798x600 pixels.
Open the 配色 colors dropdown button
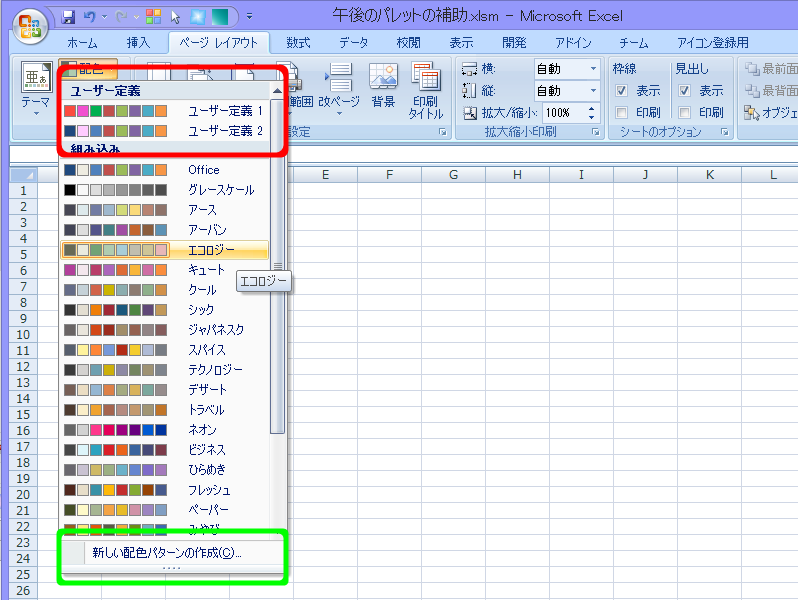pyautogui.click(x=88, y=68)
